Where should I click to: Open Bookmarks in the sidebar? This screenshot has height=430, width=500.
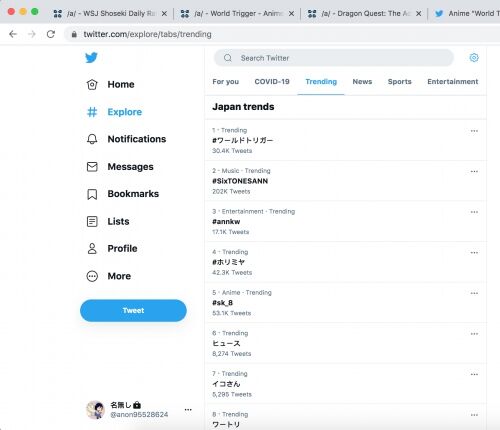click(x=123, y=194)
